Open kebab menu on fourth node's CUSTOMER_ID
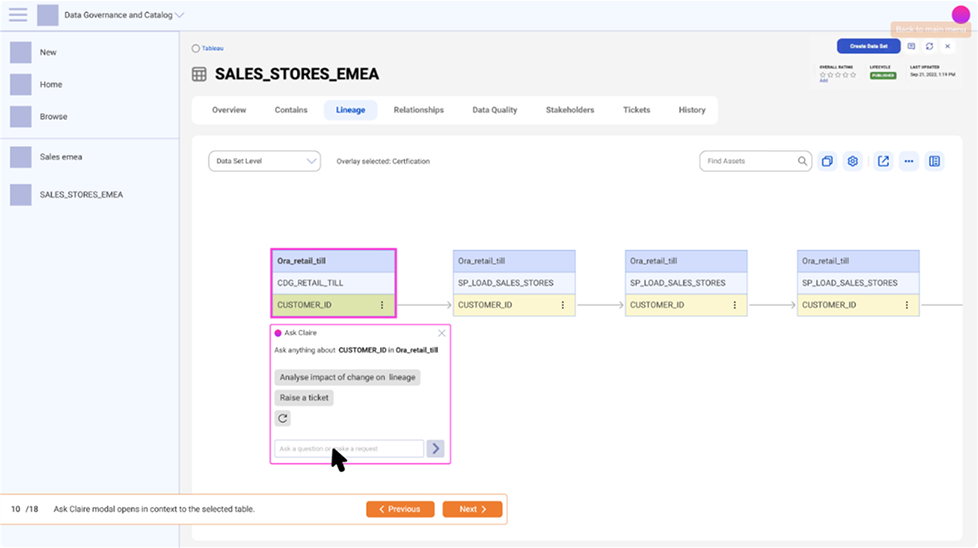 [907, 305]
